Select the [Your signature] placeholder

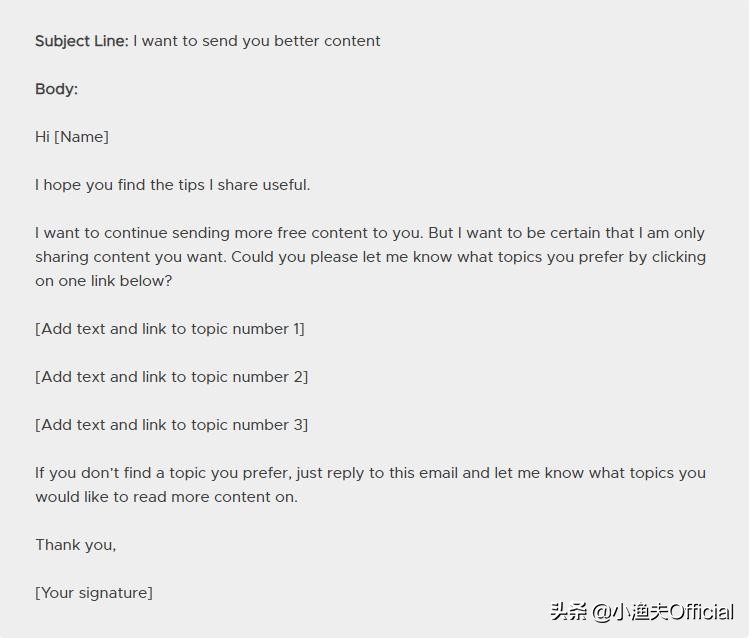point(94,593)
